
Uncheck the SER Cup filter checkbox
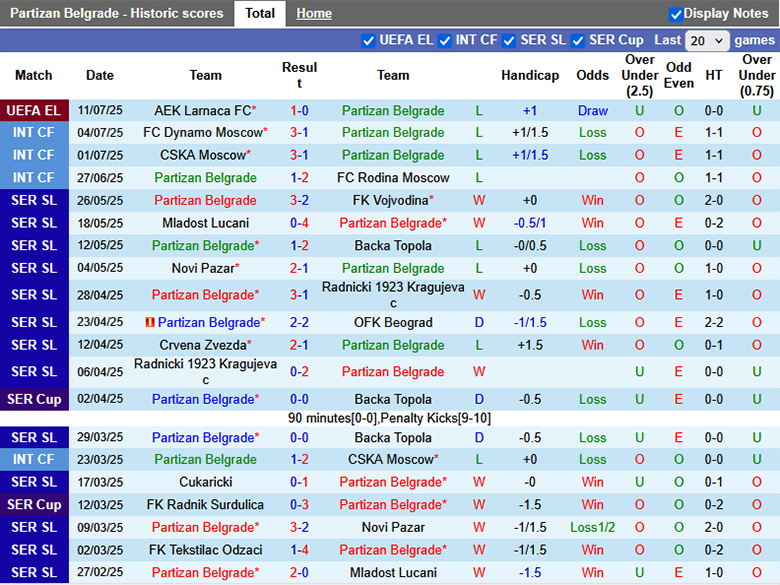click(578, 41)
